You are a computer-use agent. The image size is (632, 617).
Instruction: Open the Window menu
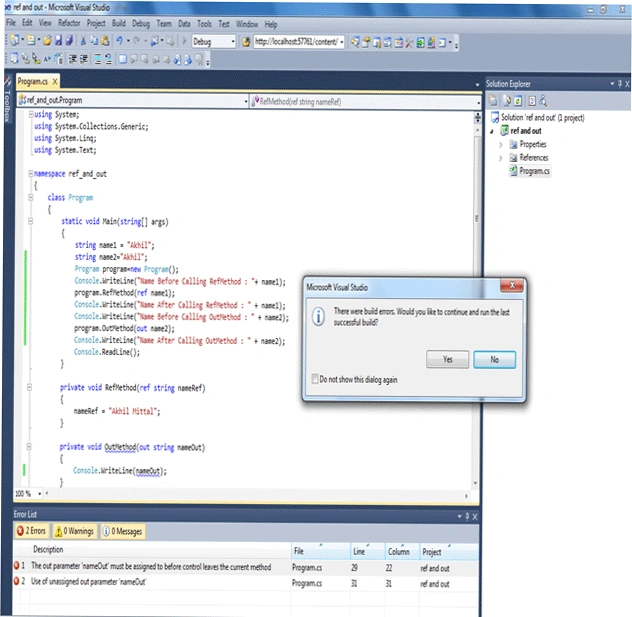(247, 24)
